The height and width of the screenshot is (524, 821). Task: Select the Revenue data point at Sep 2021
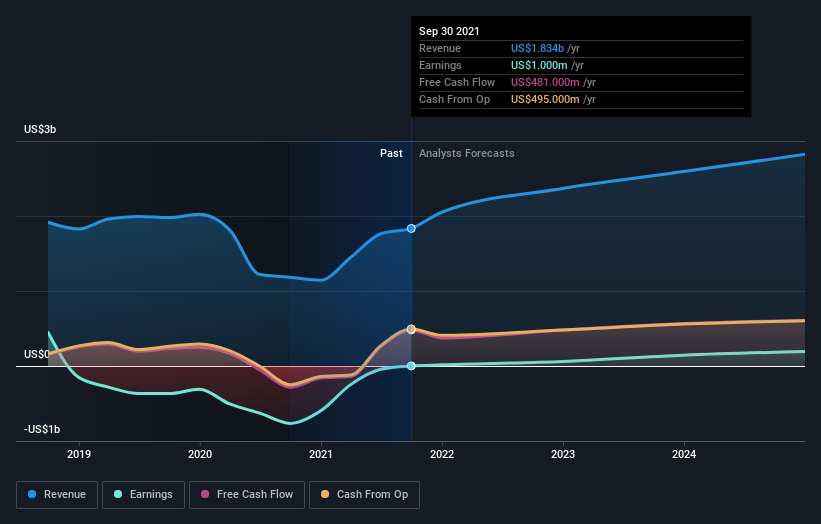(x=412, y=228)
